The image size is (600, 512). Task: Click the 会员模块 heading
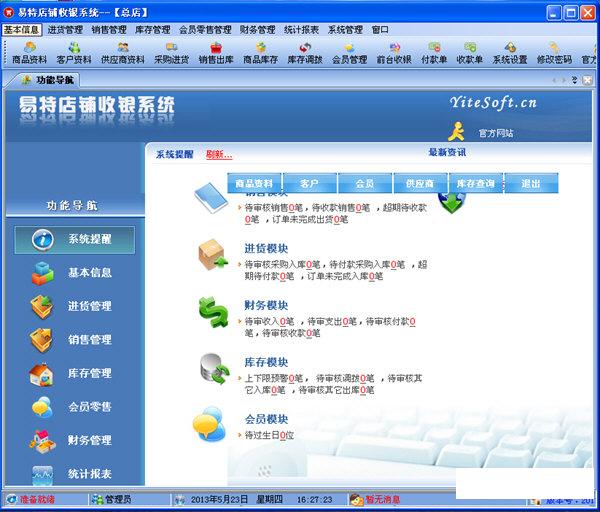tap(266, 419)
